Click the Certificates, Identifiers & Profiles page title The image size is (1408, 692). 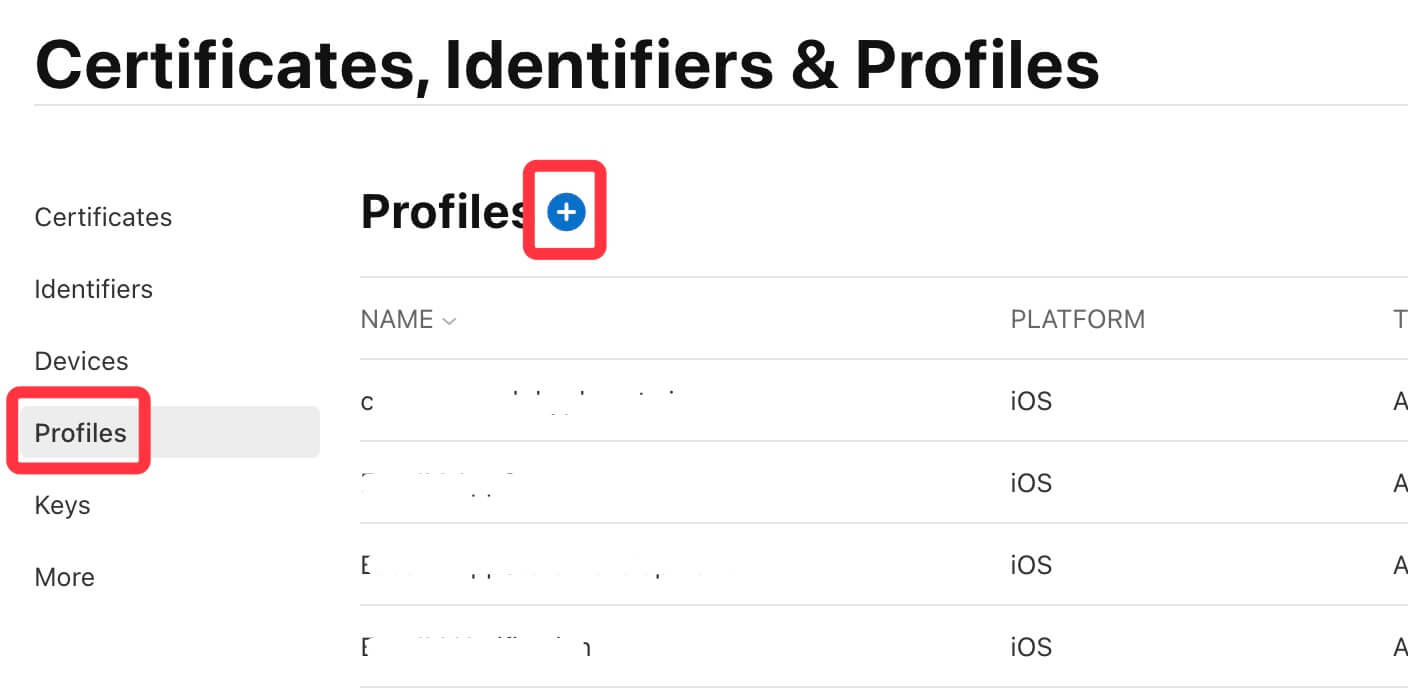tap(567, 65)
